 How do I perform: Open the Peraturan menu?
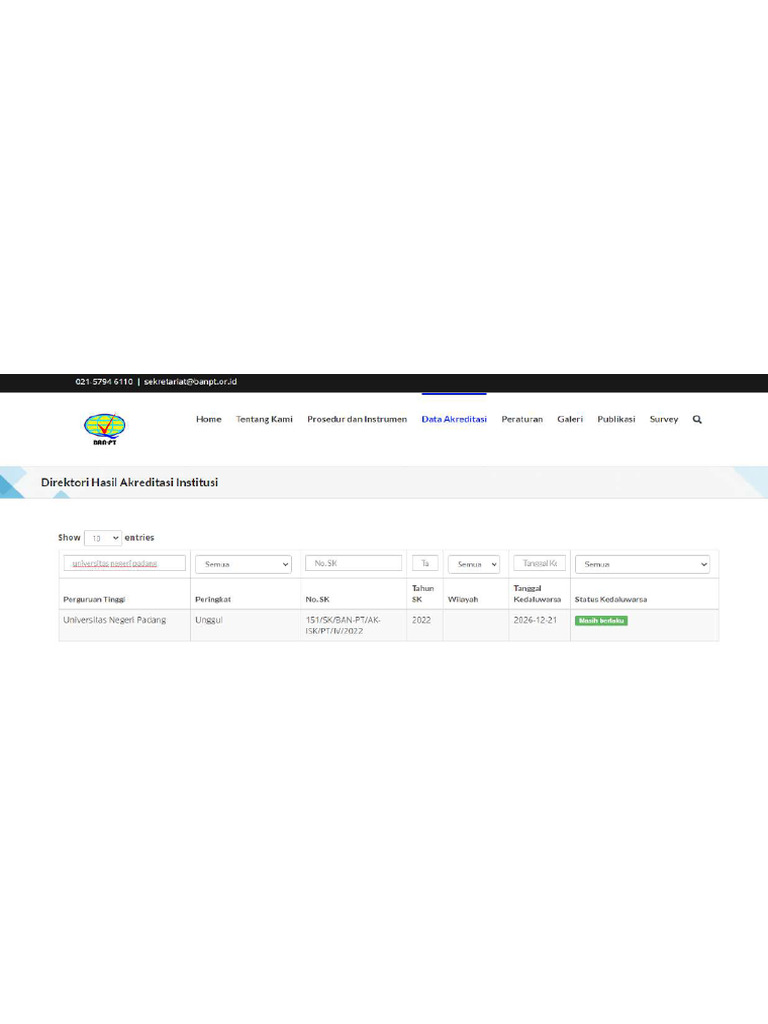[522, 419]
